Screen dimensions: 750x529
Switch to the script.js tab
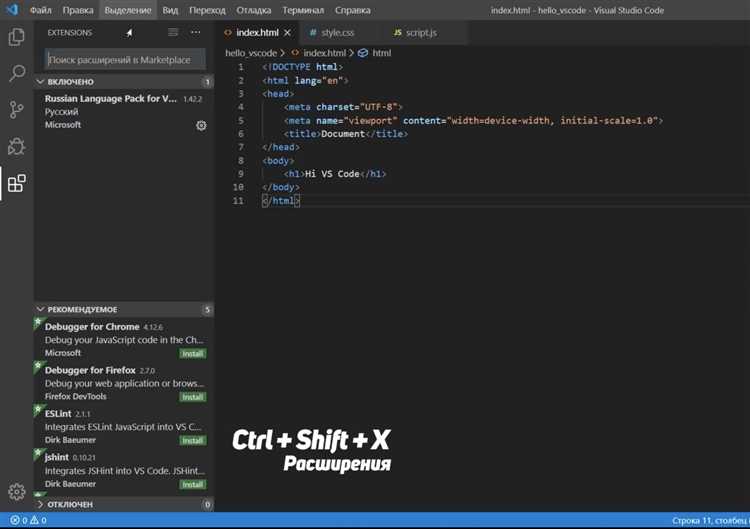pos(414,33)
